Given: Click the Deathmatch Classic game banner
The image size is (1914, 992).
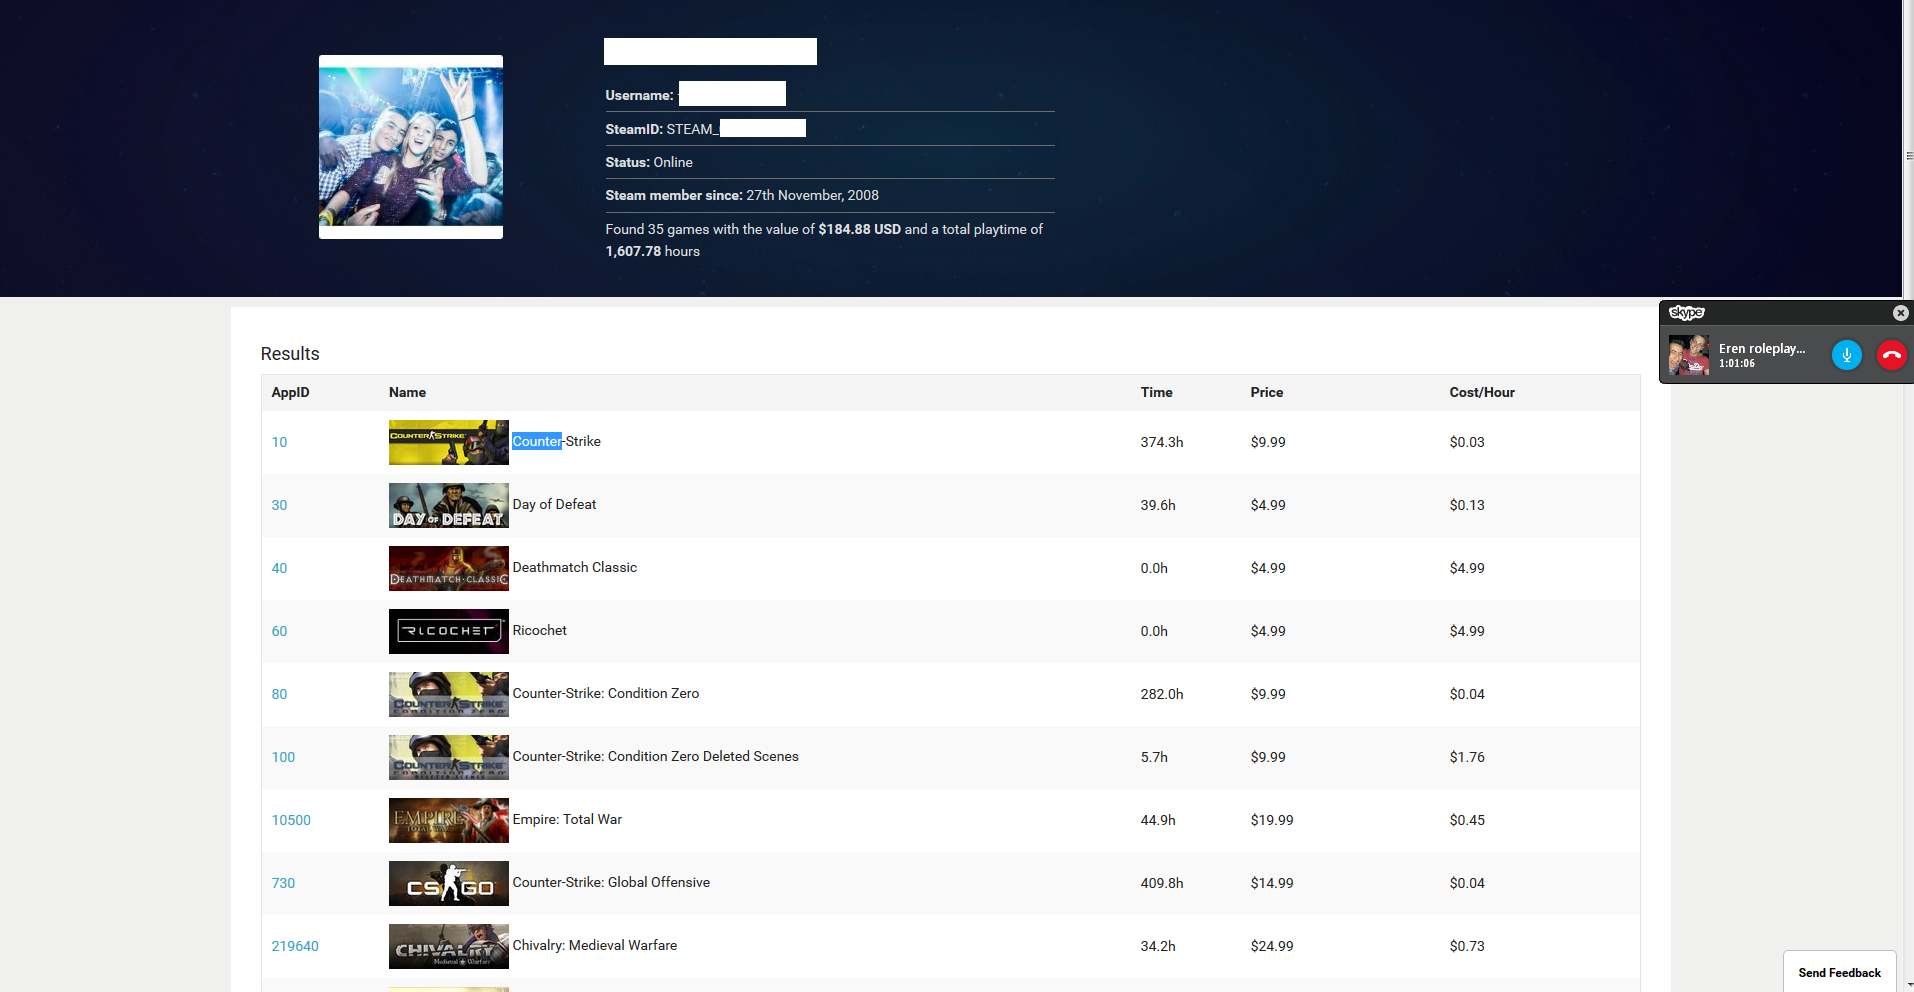Looking at the screenshot, I should point(449,568).
